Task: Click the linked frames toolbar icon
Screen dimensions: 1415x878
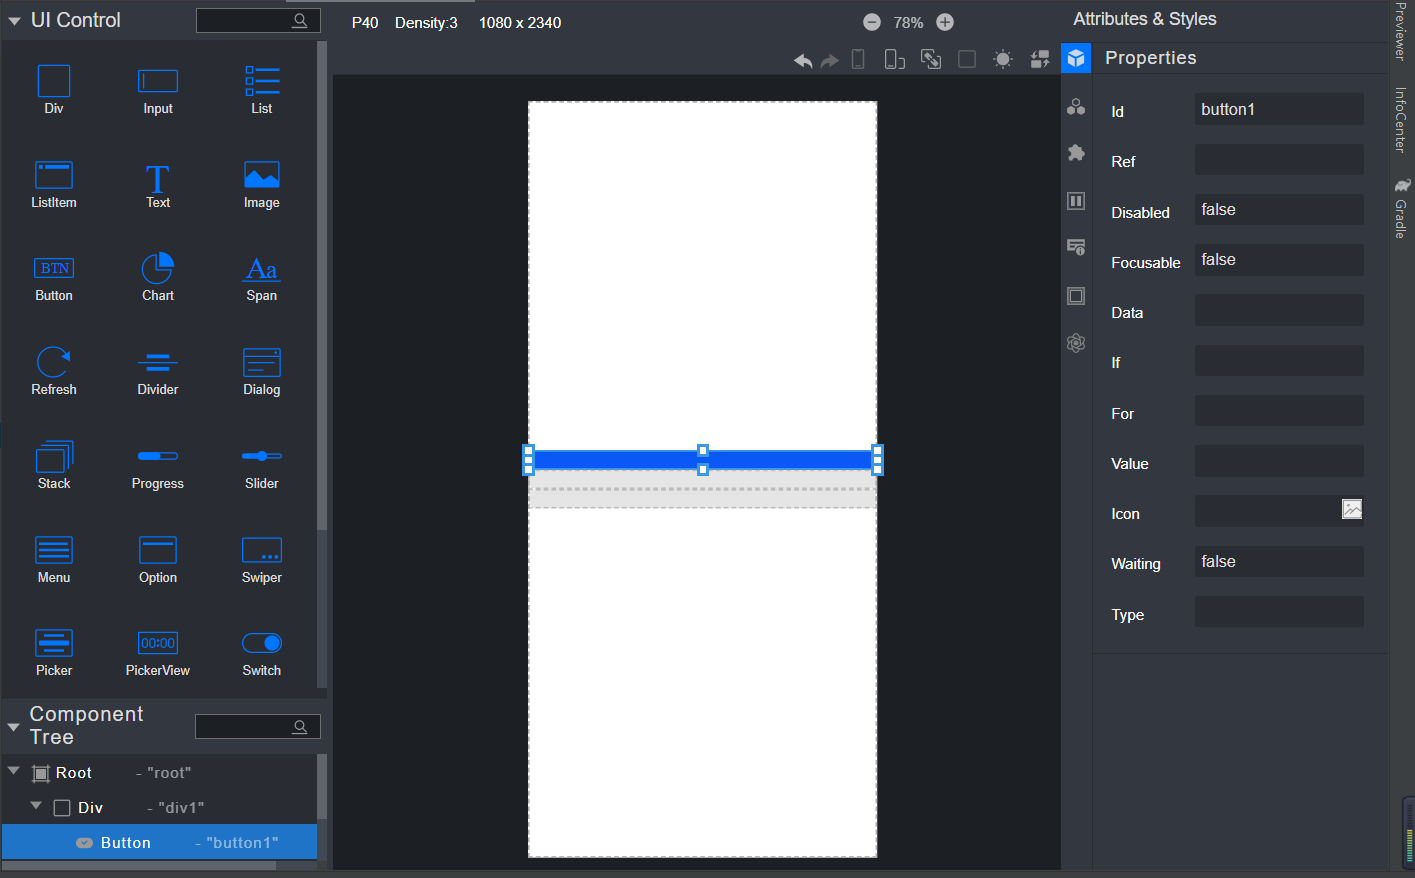Action: point(931,60)
